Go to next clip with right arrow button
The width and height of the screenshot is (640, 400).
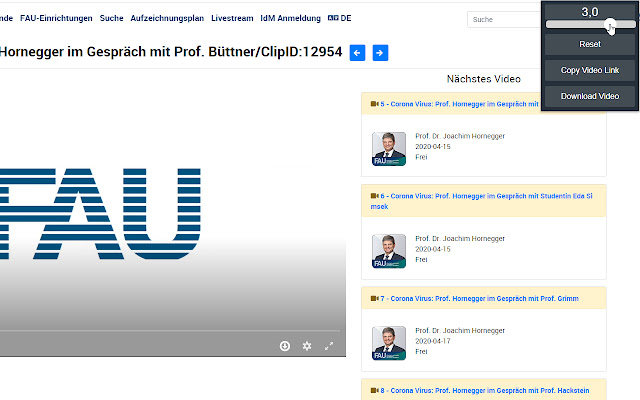point(380,53)
